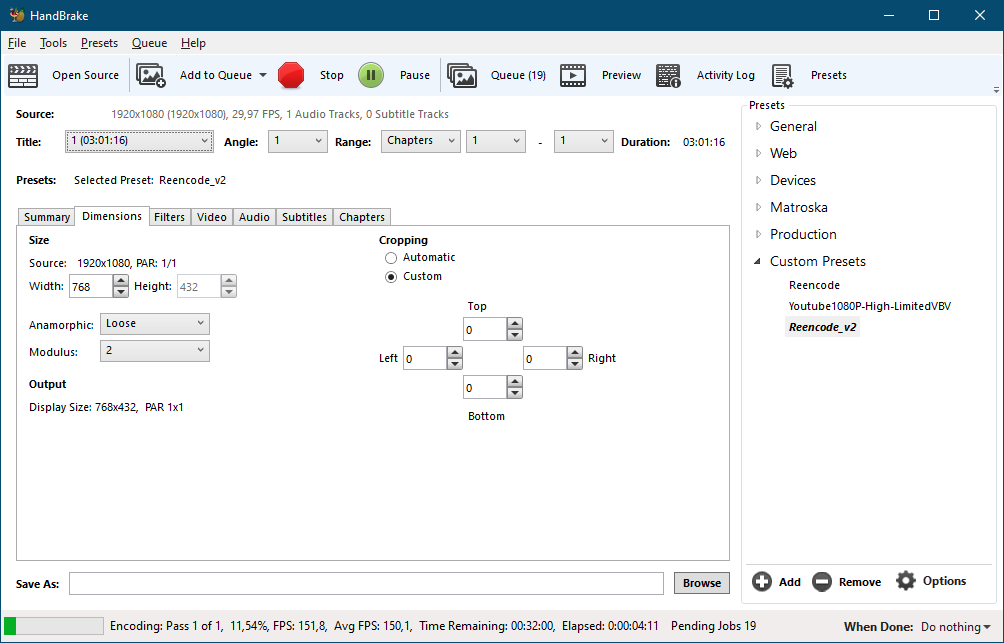1004x643 pixels.
Task: Open the When Done Do nothing dropdown
Action: [955, 627]
